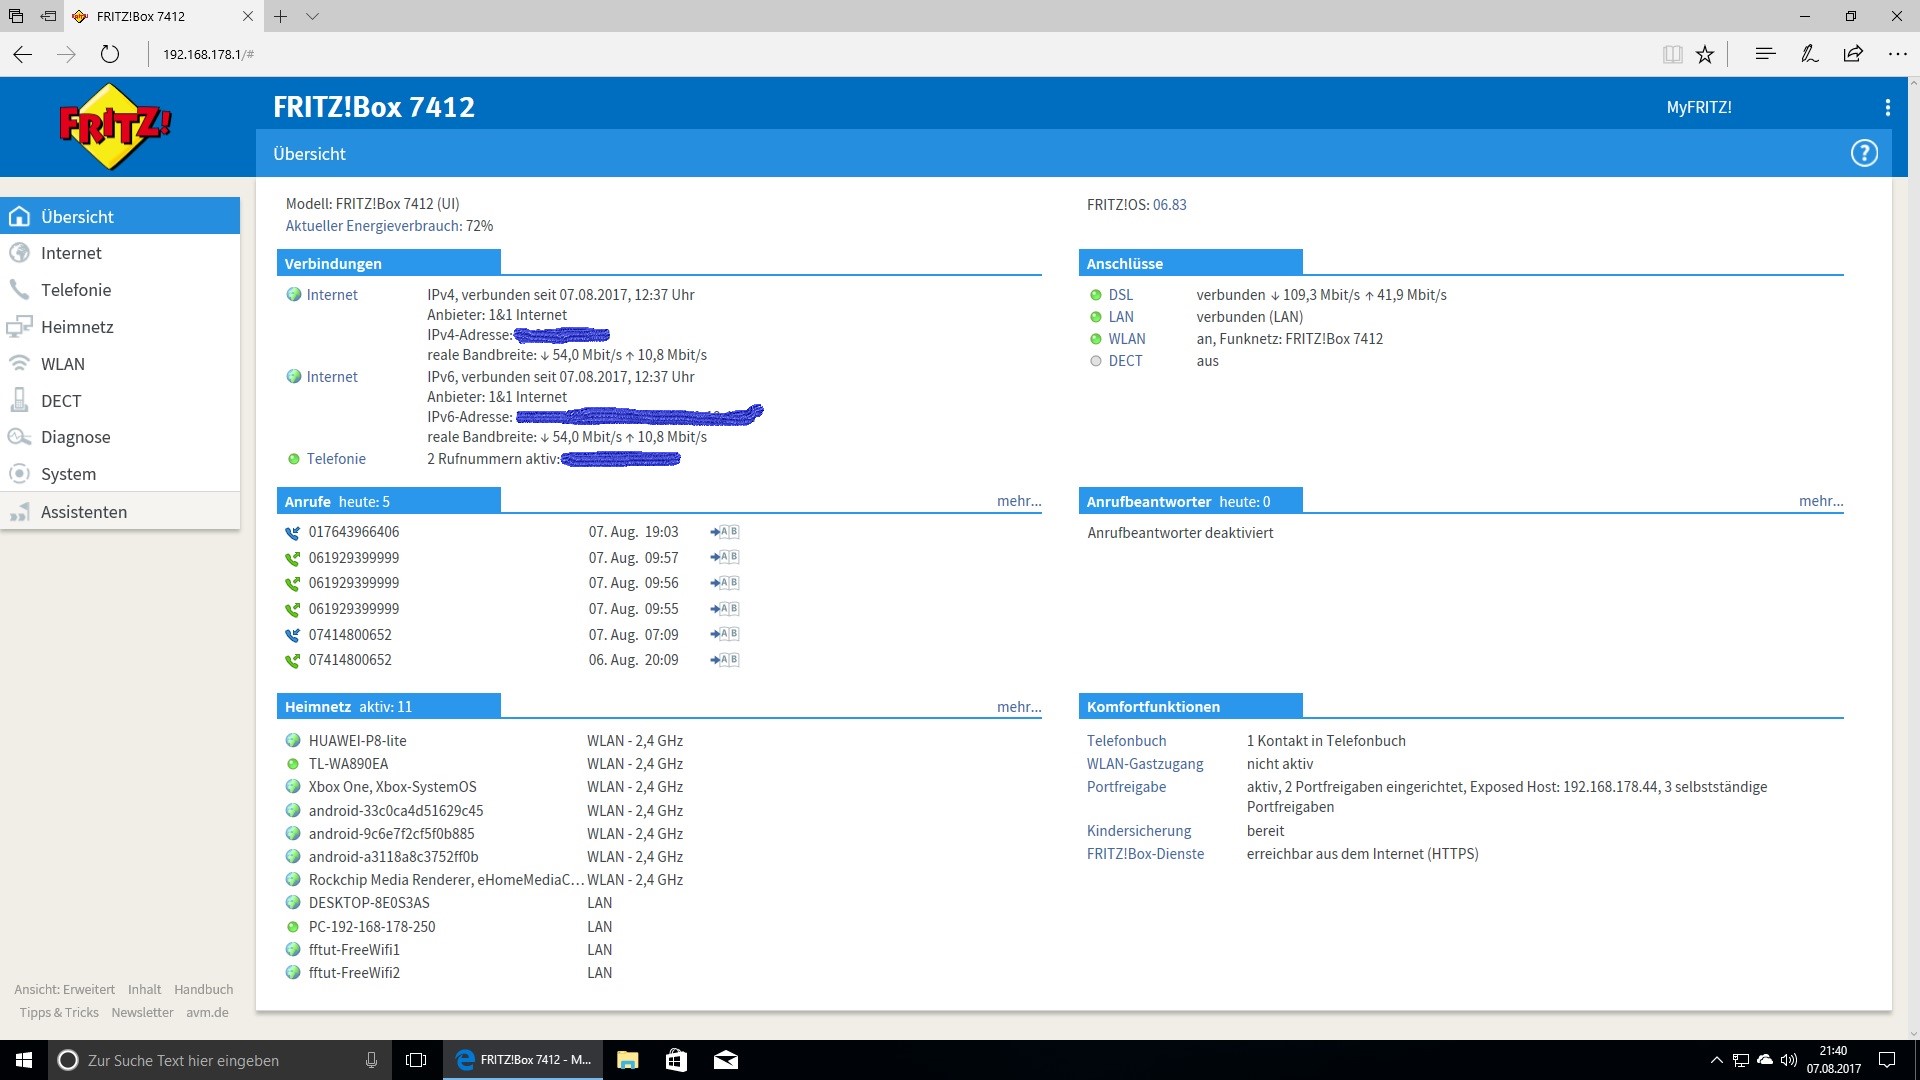Open FRITZ!OS version 06.83 link
The height and width of the screenshot is (1080, 1920).
(1169, 205)
